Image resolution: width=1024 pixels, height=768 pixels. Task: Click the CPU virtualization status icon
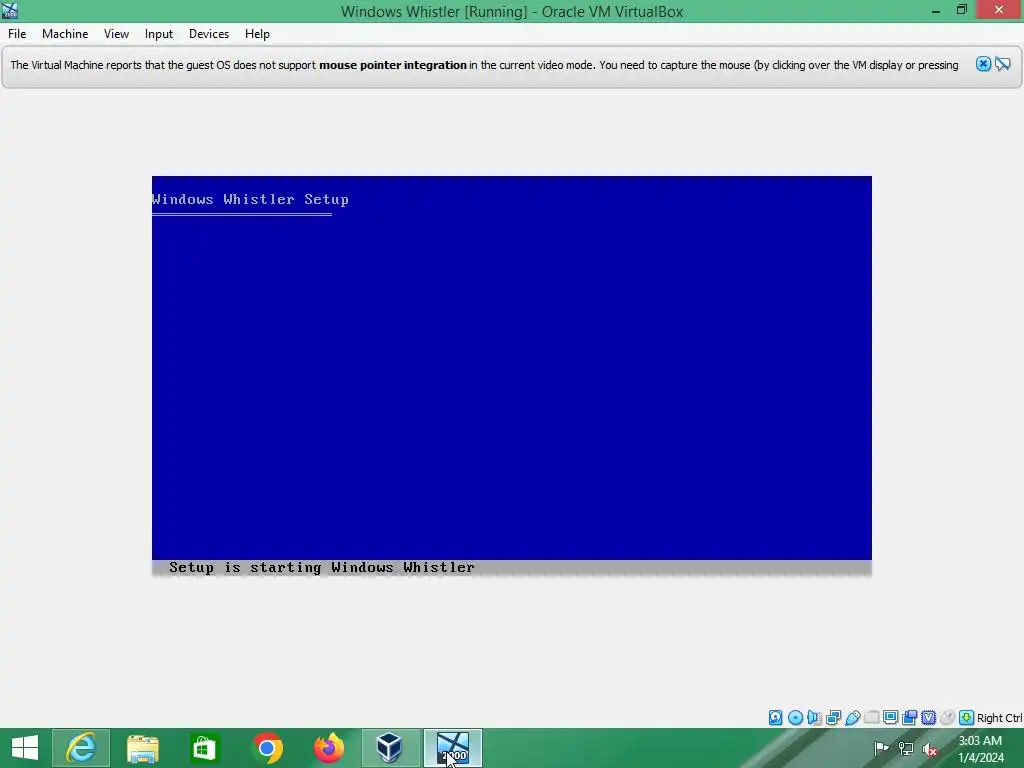click(x=928, y=718)
